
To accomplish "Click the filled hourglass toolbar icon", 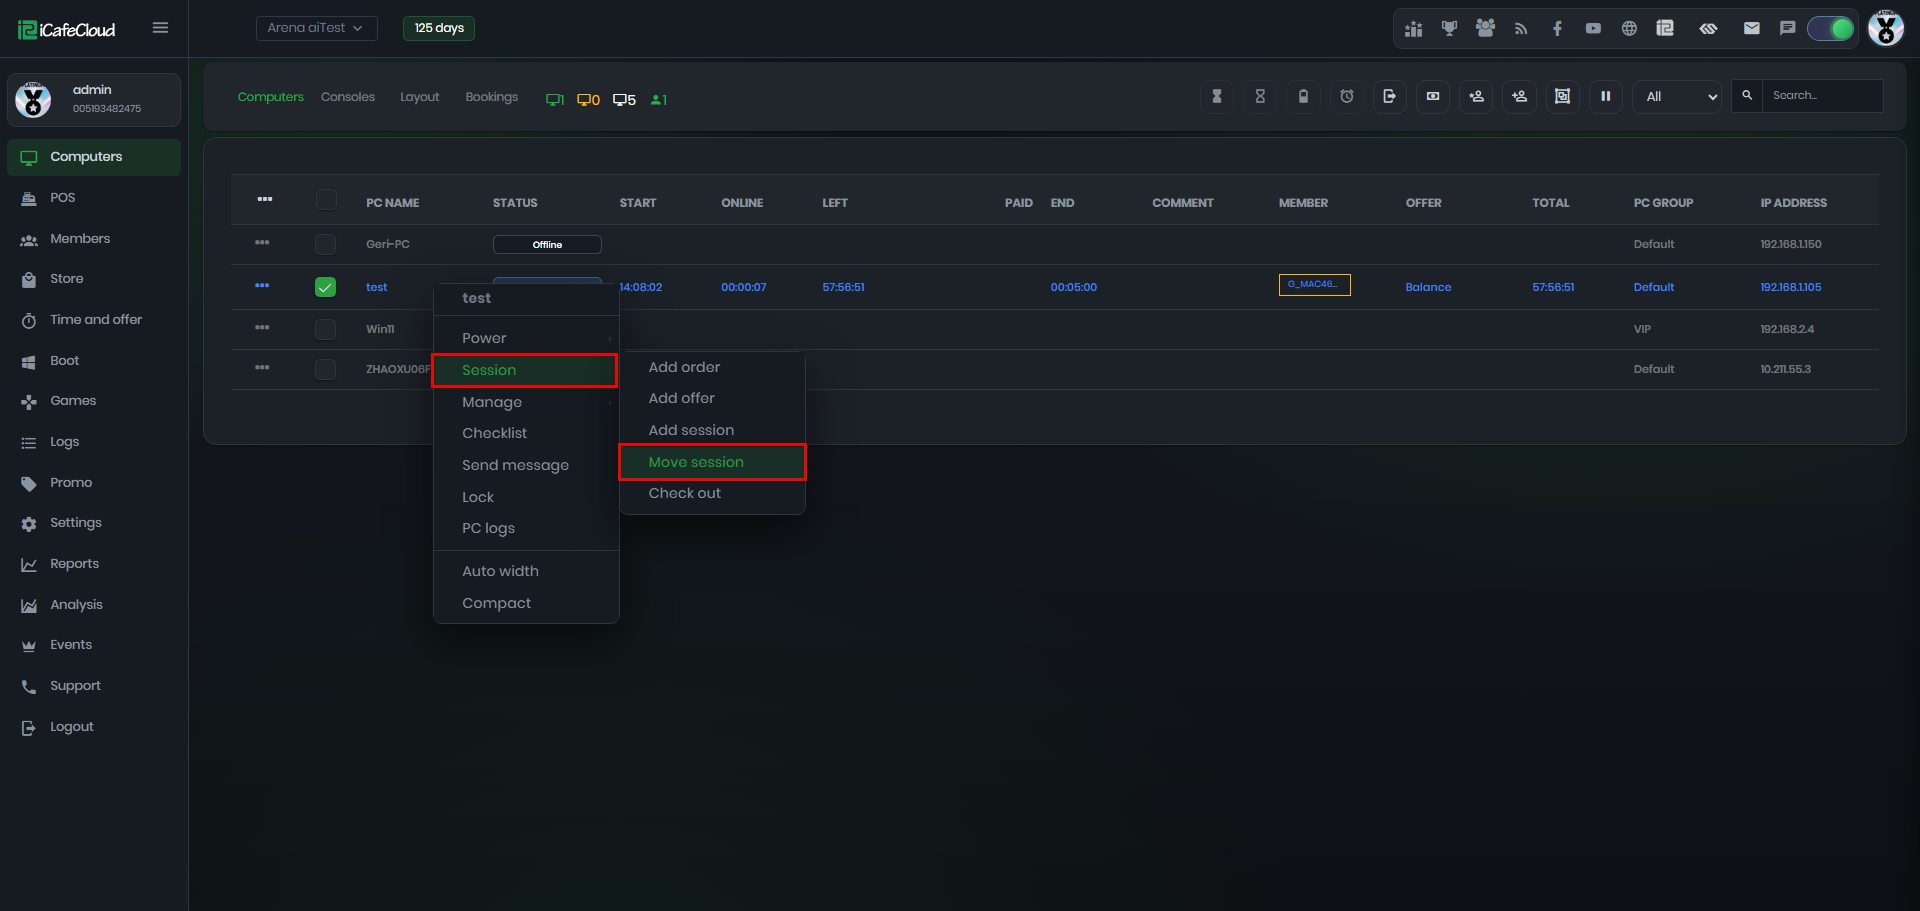I will point(1217,97).
